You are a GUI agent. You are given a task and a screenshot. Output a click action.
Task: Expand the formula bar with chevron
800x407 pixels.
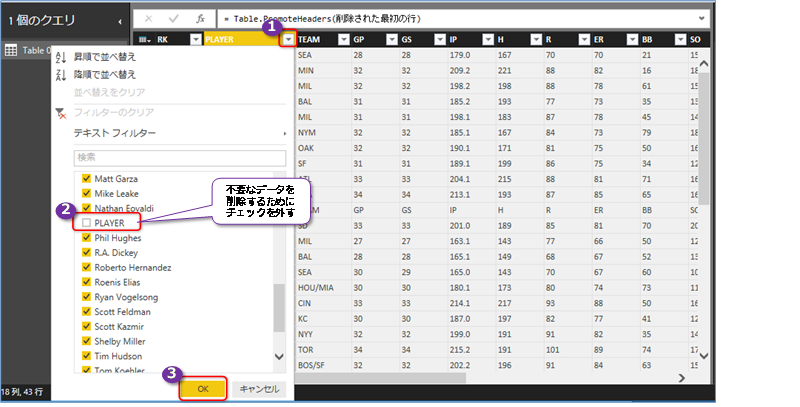(x=702, y=18)
